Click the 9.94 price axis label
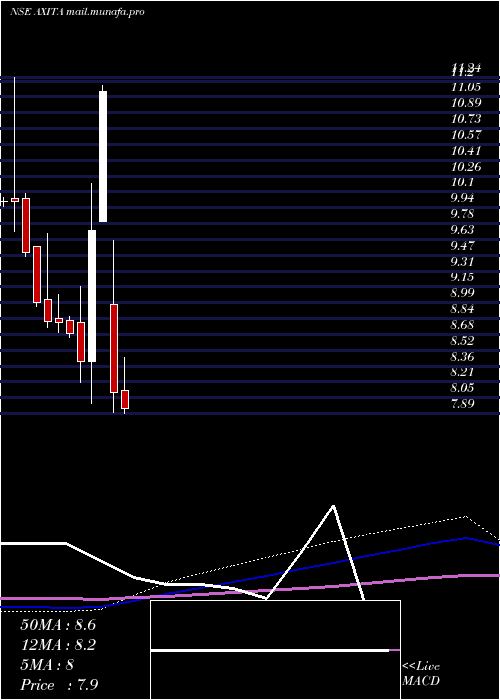Viewport: 500px width, 700px height. point(462,198)
